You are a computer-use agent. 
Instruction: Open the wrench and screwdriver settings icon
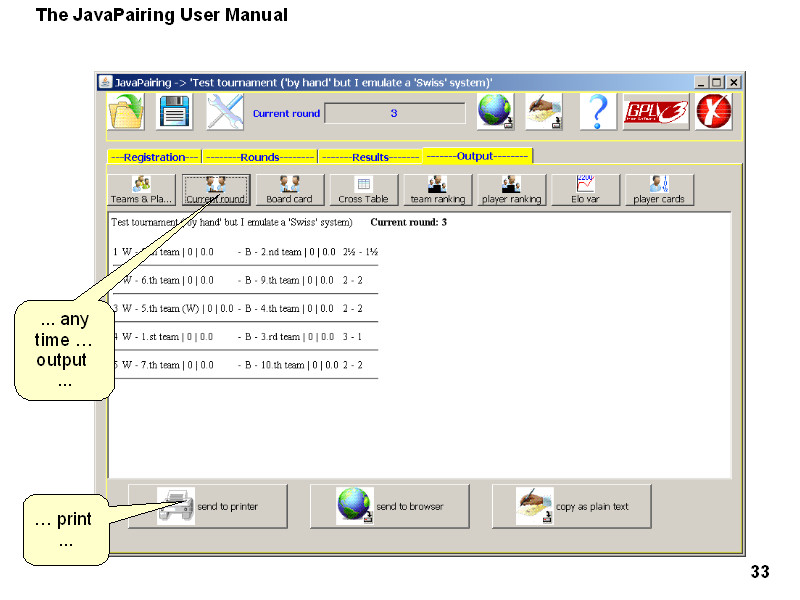[225, 112]
